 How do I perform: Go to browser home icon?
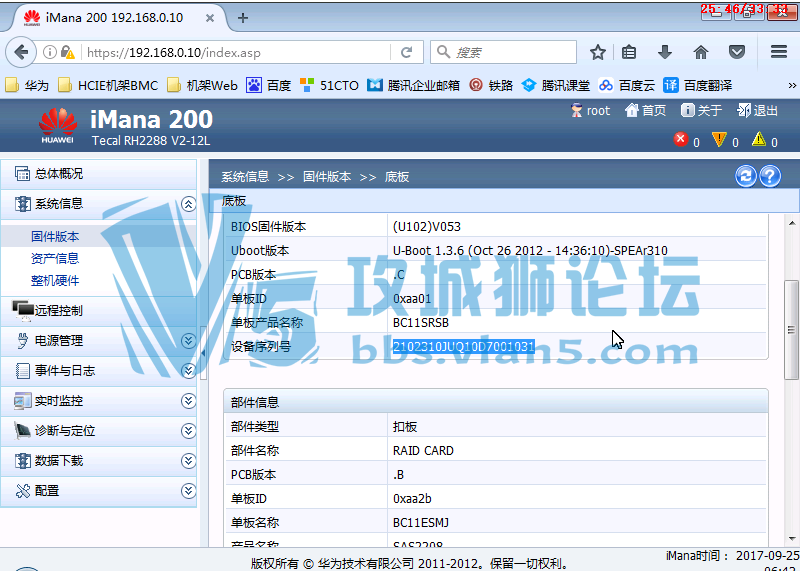click(x=701, y=52)
